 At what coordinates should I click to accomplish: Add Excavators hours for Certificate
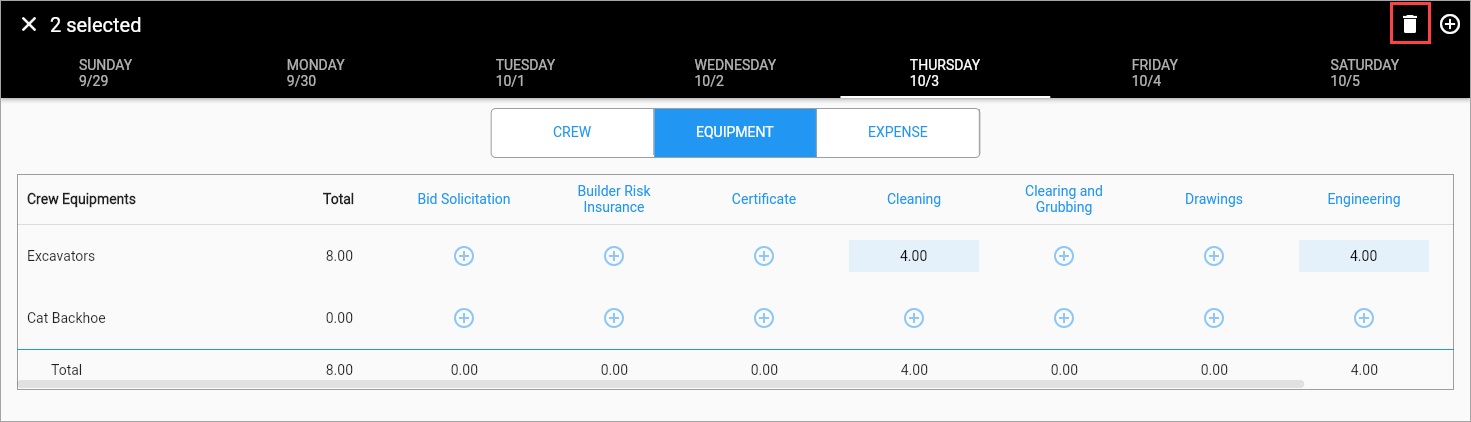pos(764,256)
